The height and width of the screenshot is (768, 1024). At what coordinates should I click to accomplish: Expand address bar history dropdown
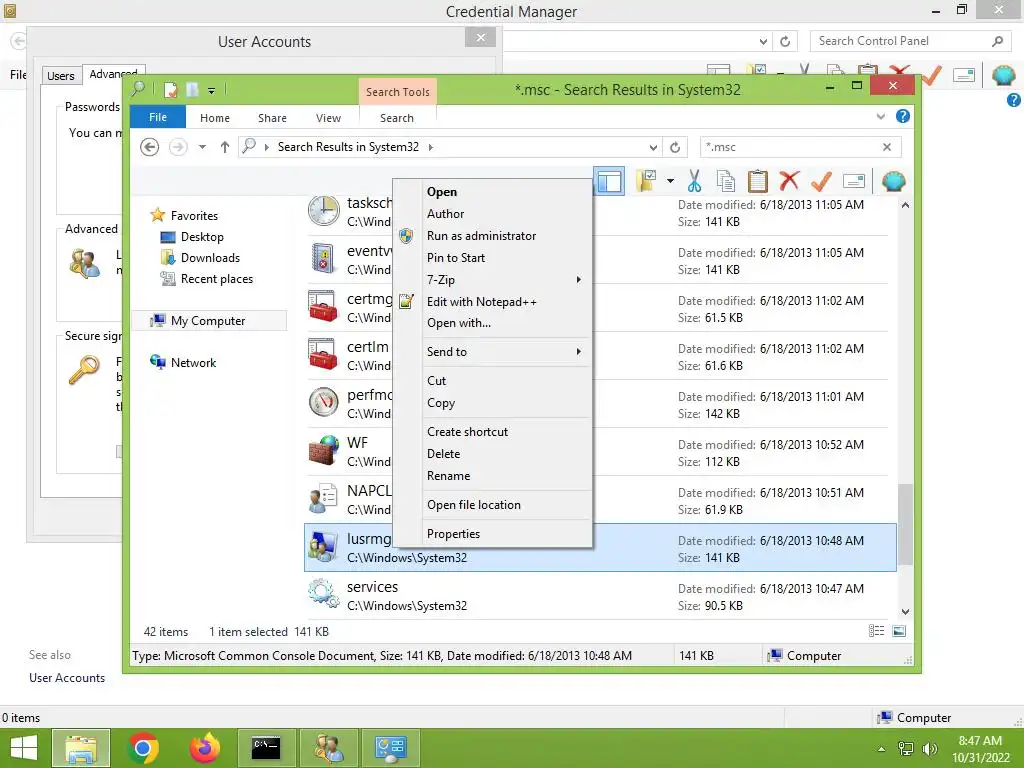click(x=652, y=147)
